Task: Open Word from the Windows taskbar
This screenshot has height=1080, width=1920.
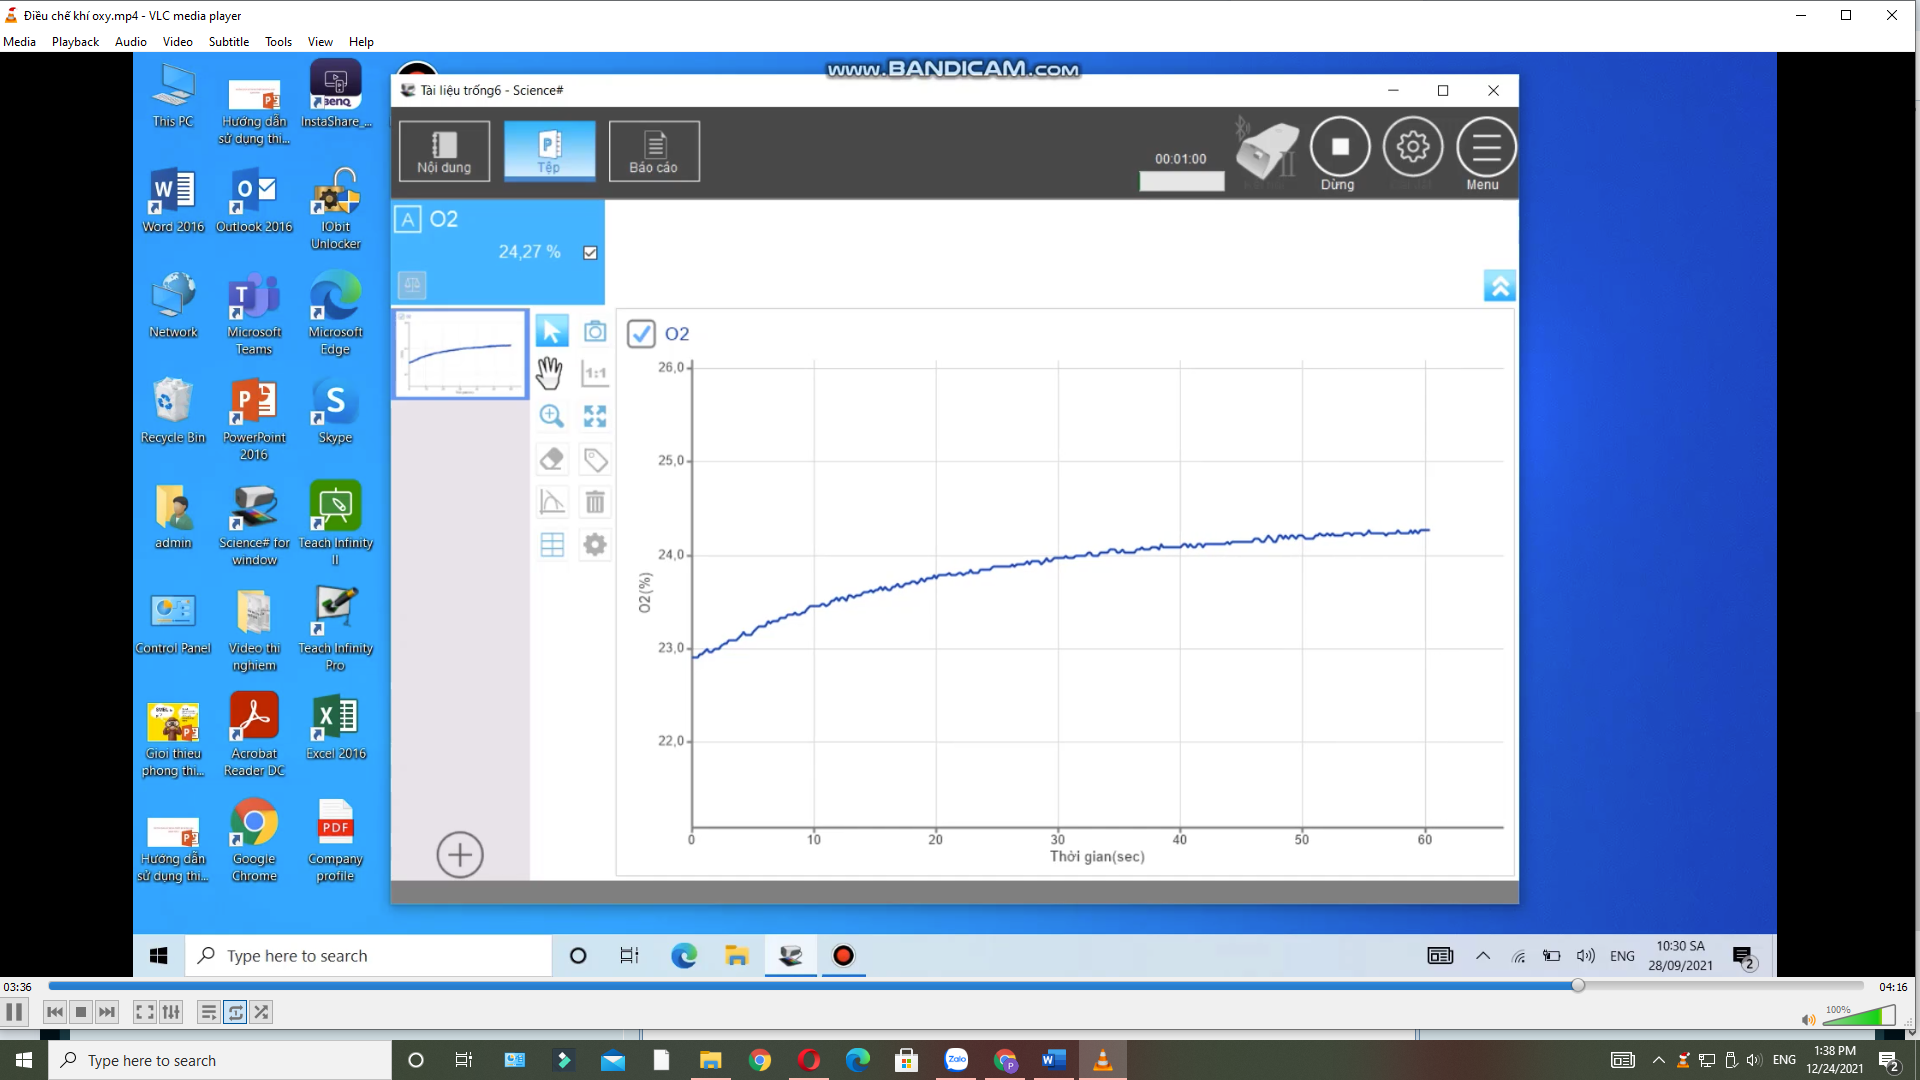Action: pyautogui.click(x=1053, y=1060)
